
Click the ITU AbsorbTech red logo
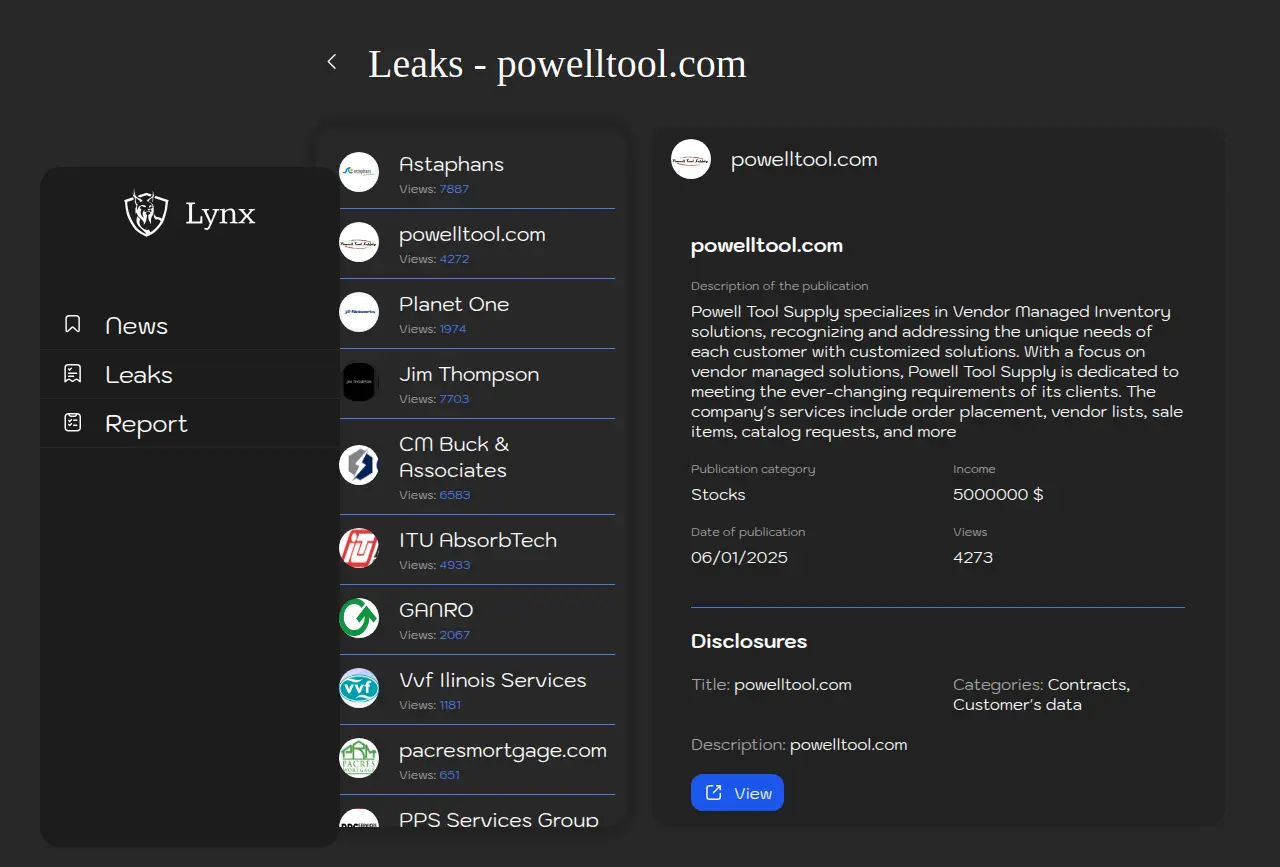click(x=359, y=548)
